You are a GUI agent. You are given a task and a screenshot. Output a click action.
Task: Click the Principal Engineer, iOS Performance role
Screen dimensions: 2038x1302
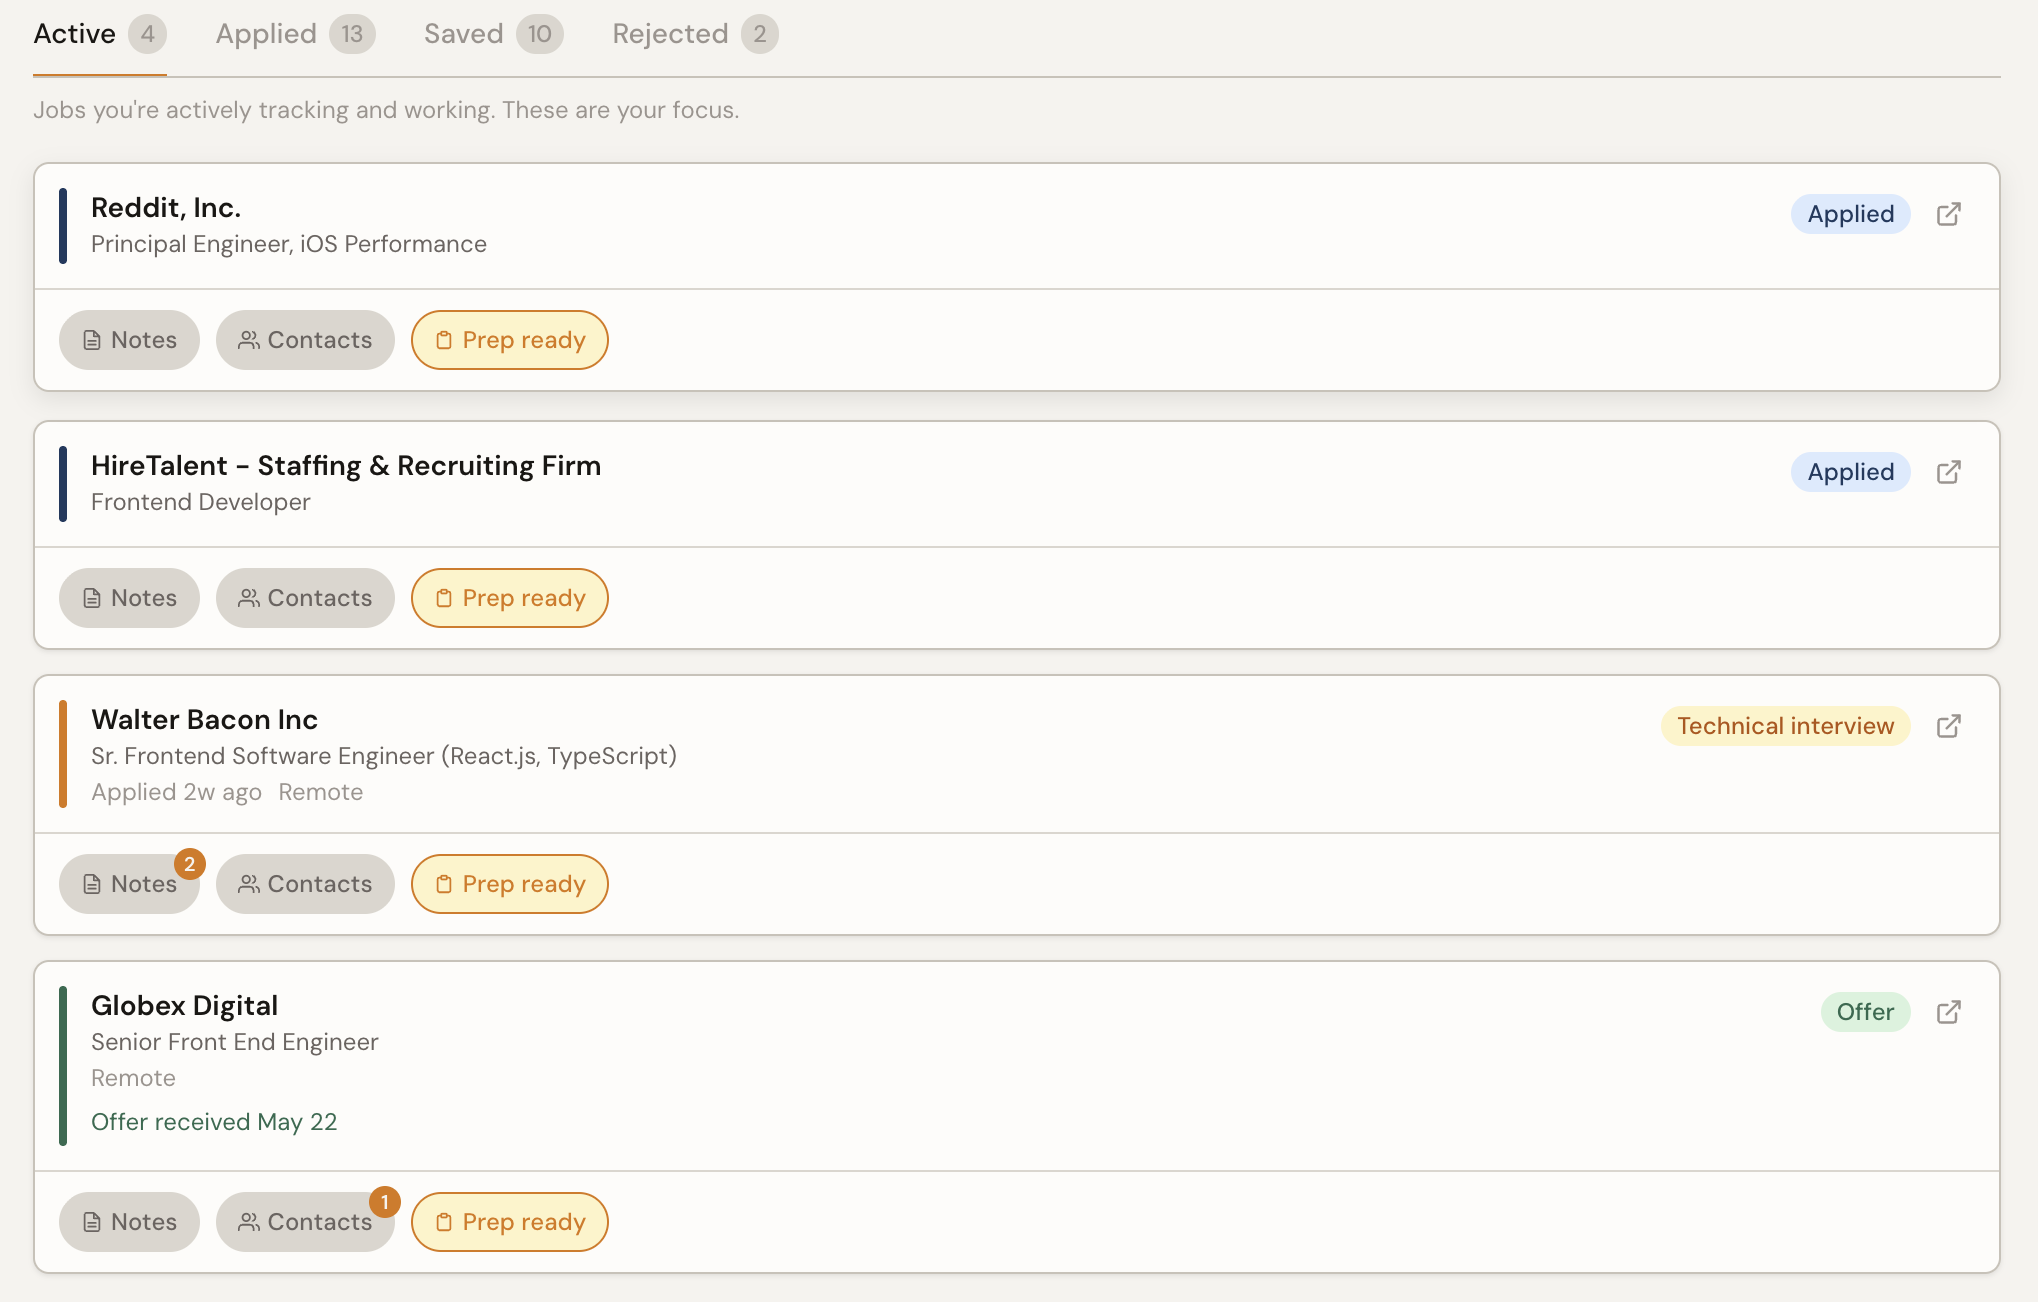[289, 244]
